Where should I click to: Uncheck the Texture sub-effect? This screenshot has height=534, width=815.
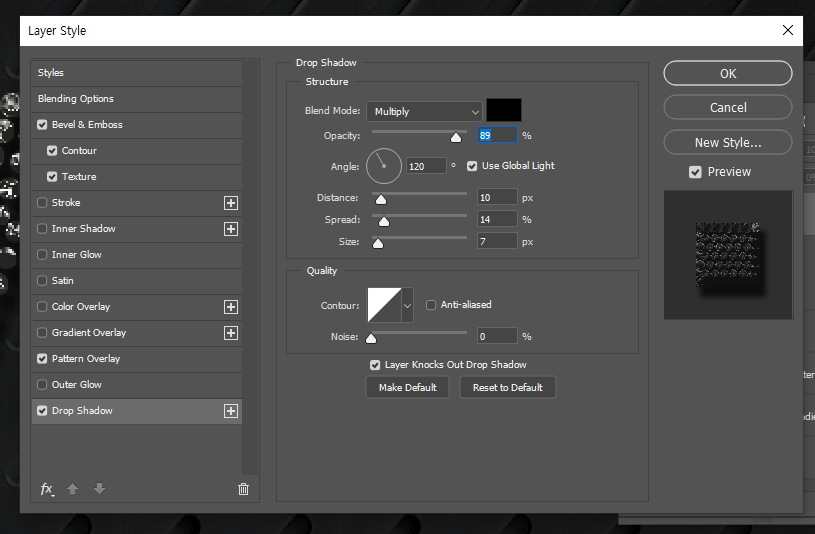pyautogui.click(x=52, y=177)
